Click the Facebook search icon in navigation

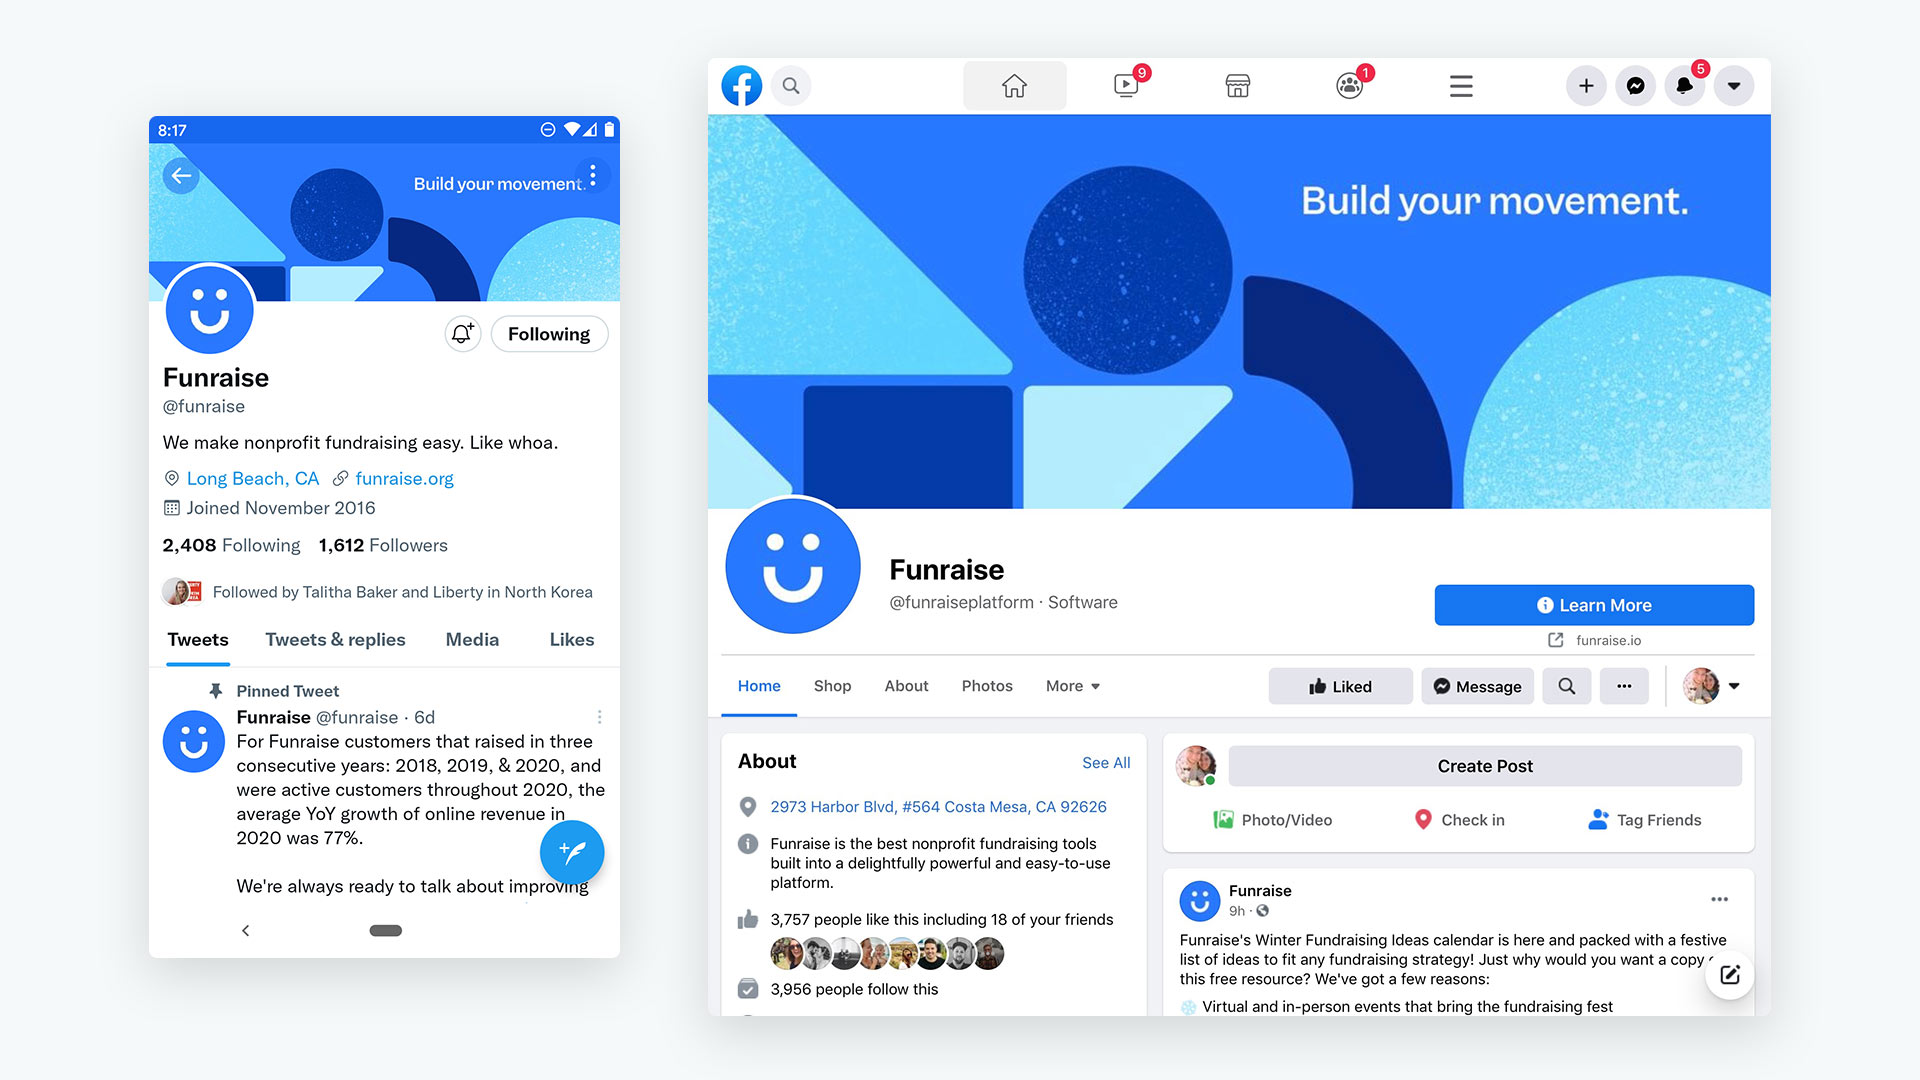pos(793,86)
